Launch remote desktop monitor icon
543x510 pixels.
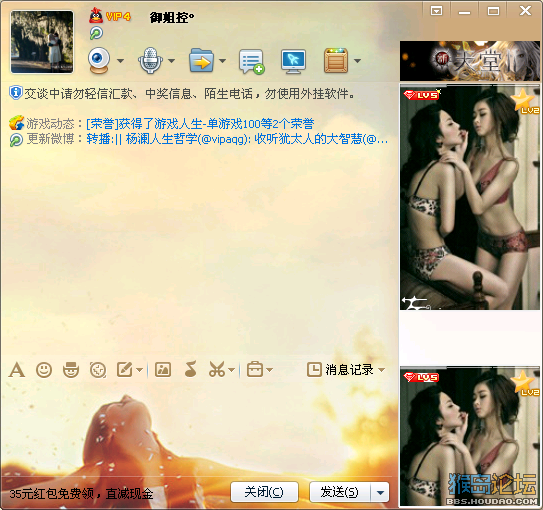(293, 61)
